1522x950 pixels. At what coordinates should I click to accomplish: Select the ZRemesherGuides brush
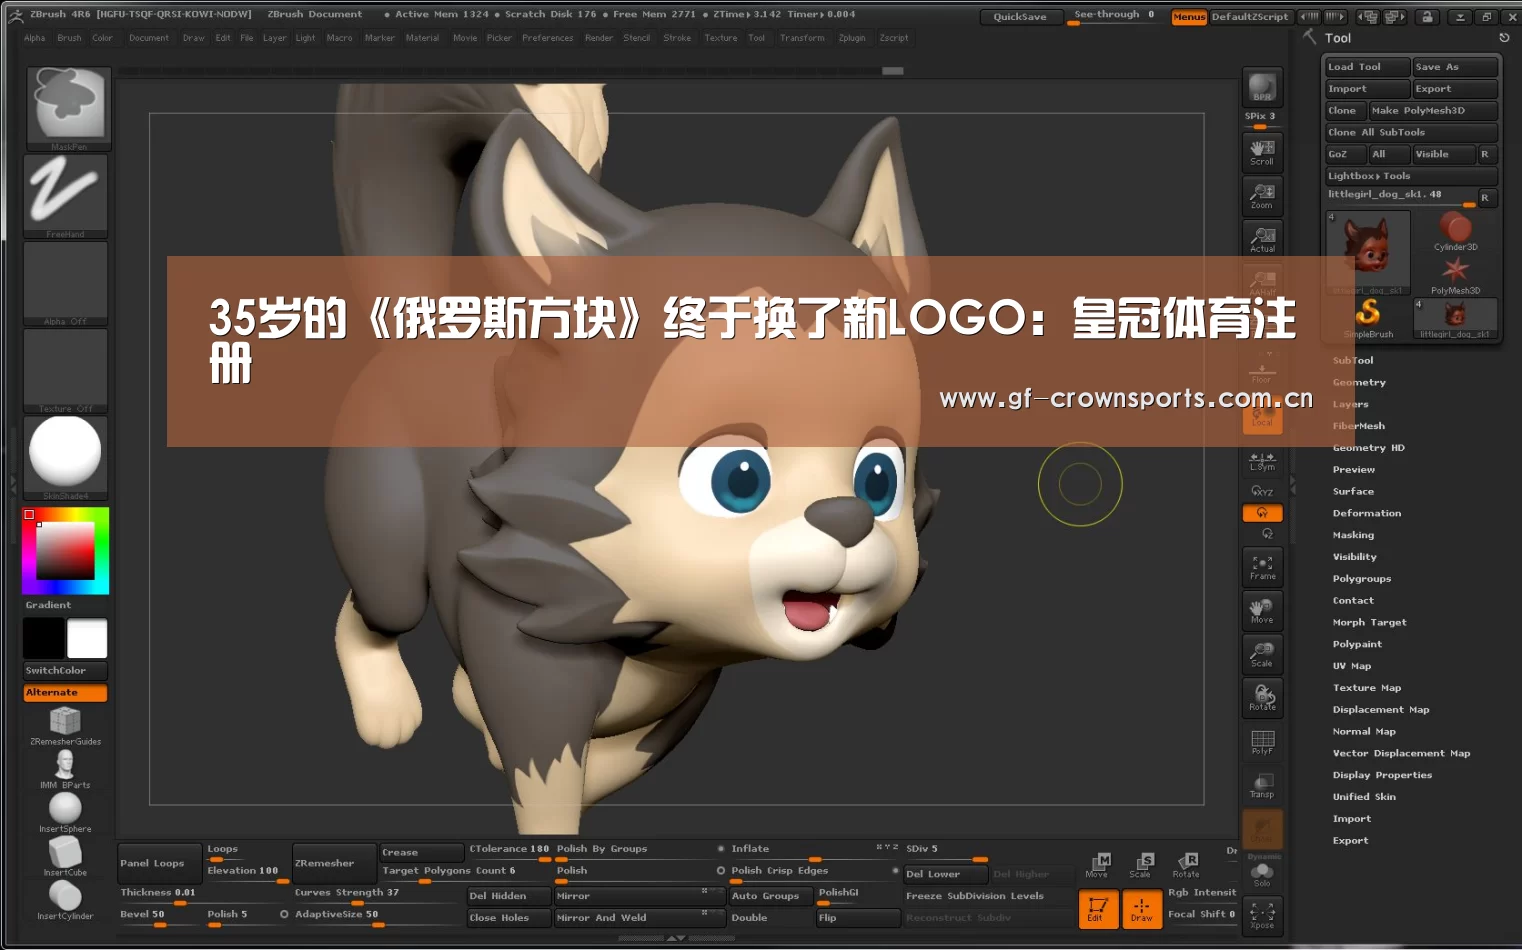tap(65, 725)
